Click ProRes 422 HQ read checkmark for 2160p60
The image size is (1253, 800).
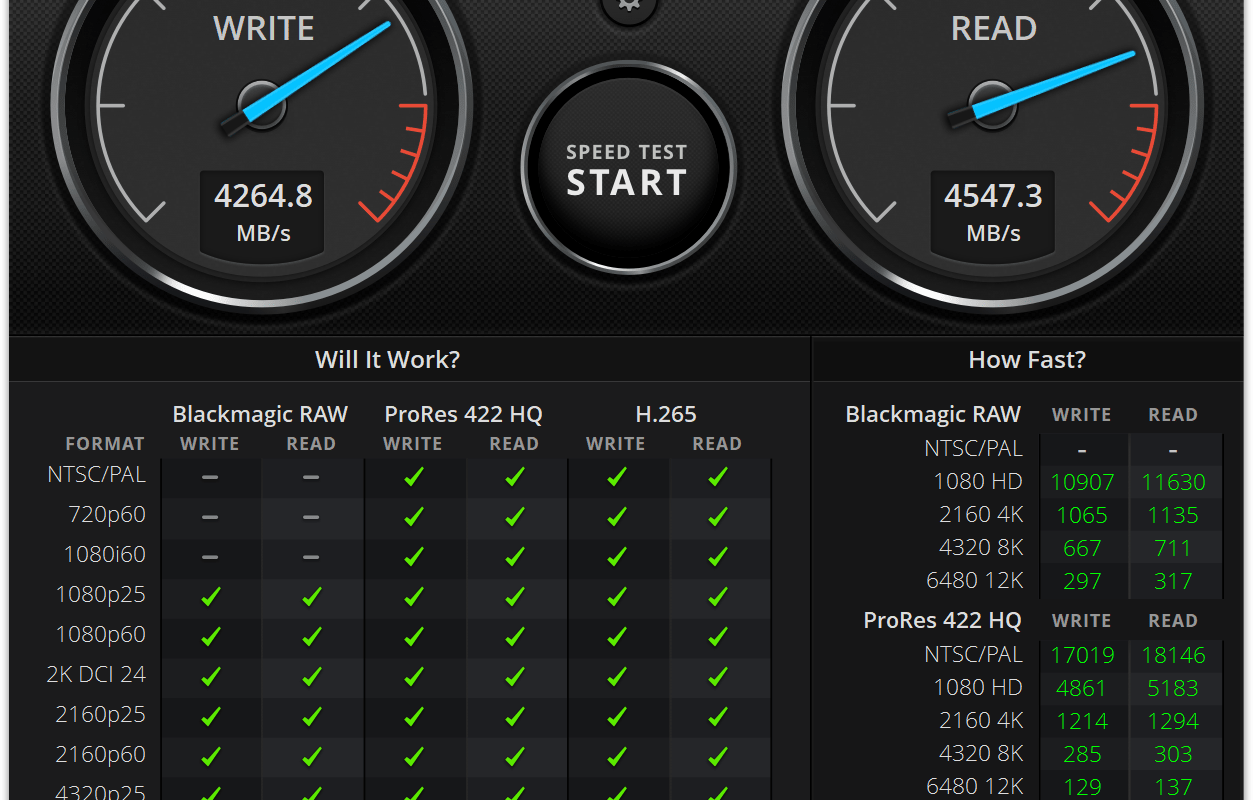(x=514, y=757)
